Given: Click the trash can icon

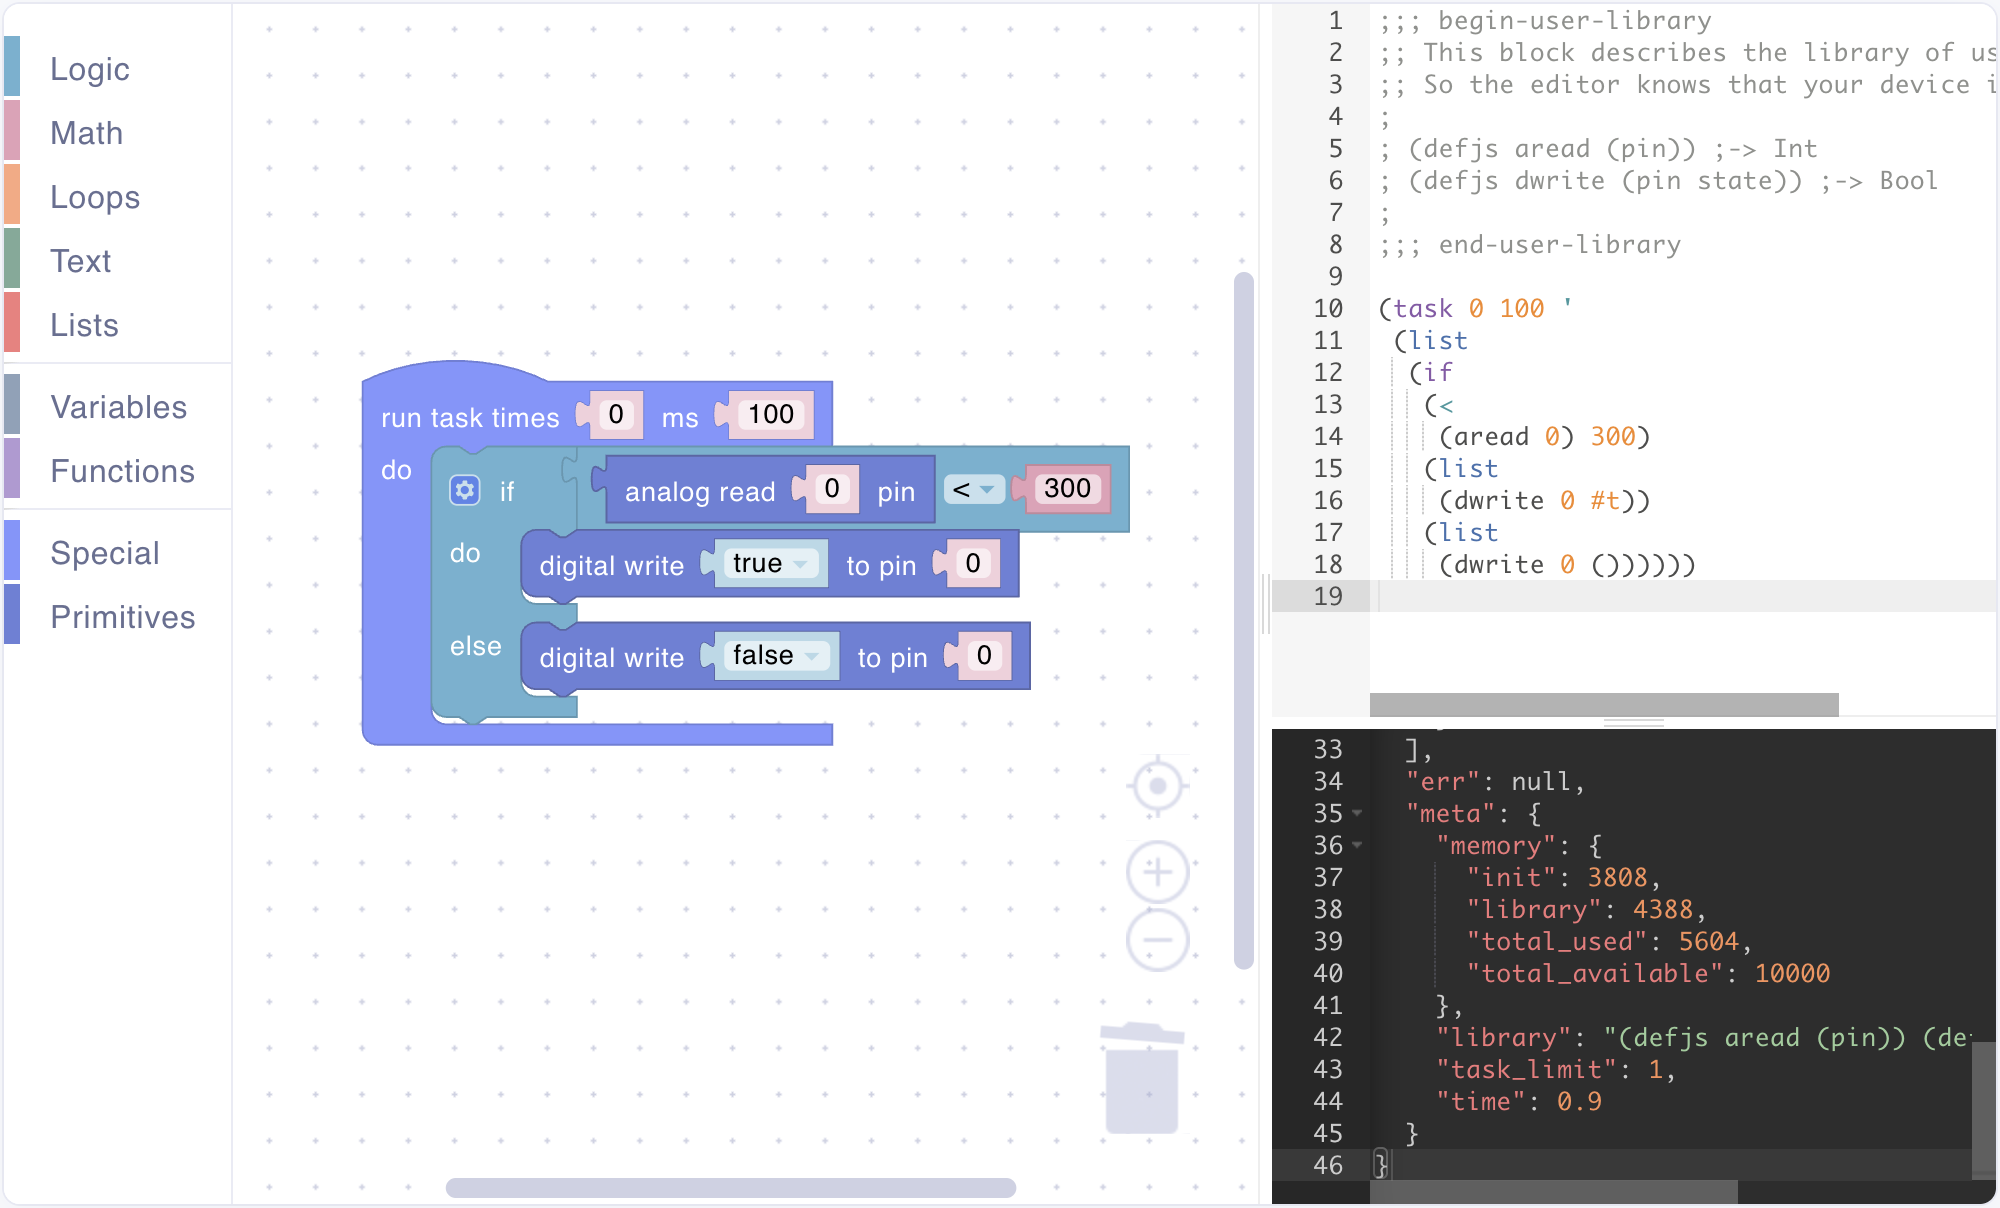Looking at the screenshot, I should pyautogui.click(x=1142, y=1080).
